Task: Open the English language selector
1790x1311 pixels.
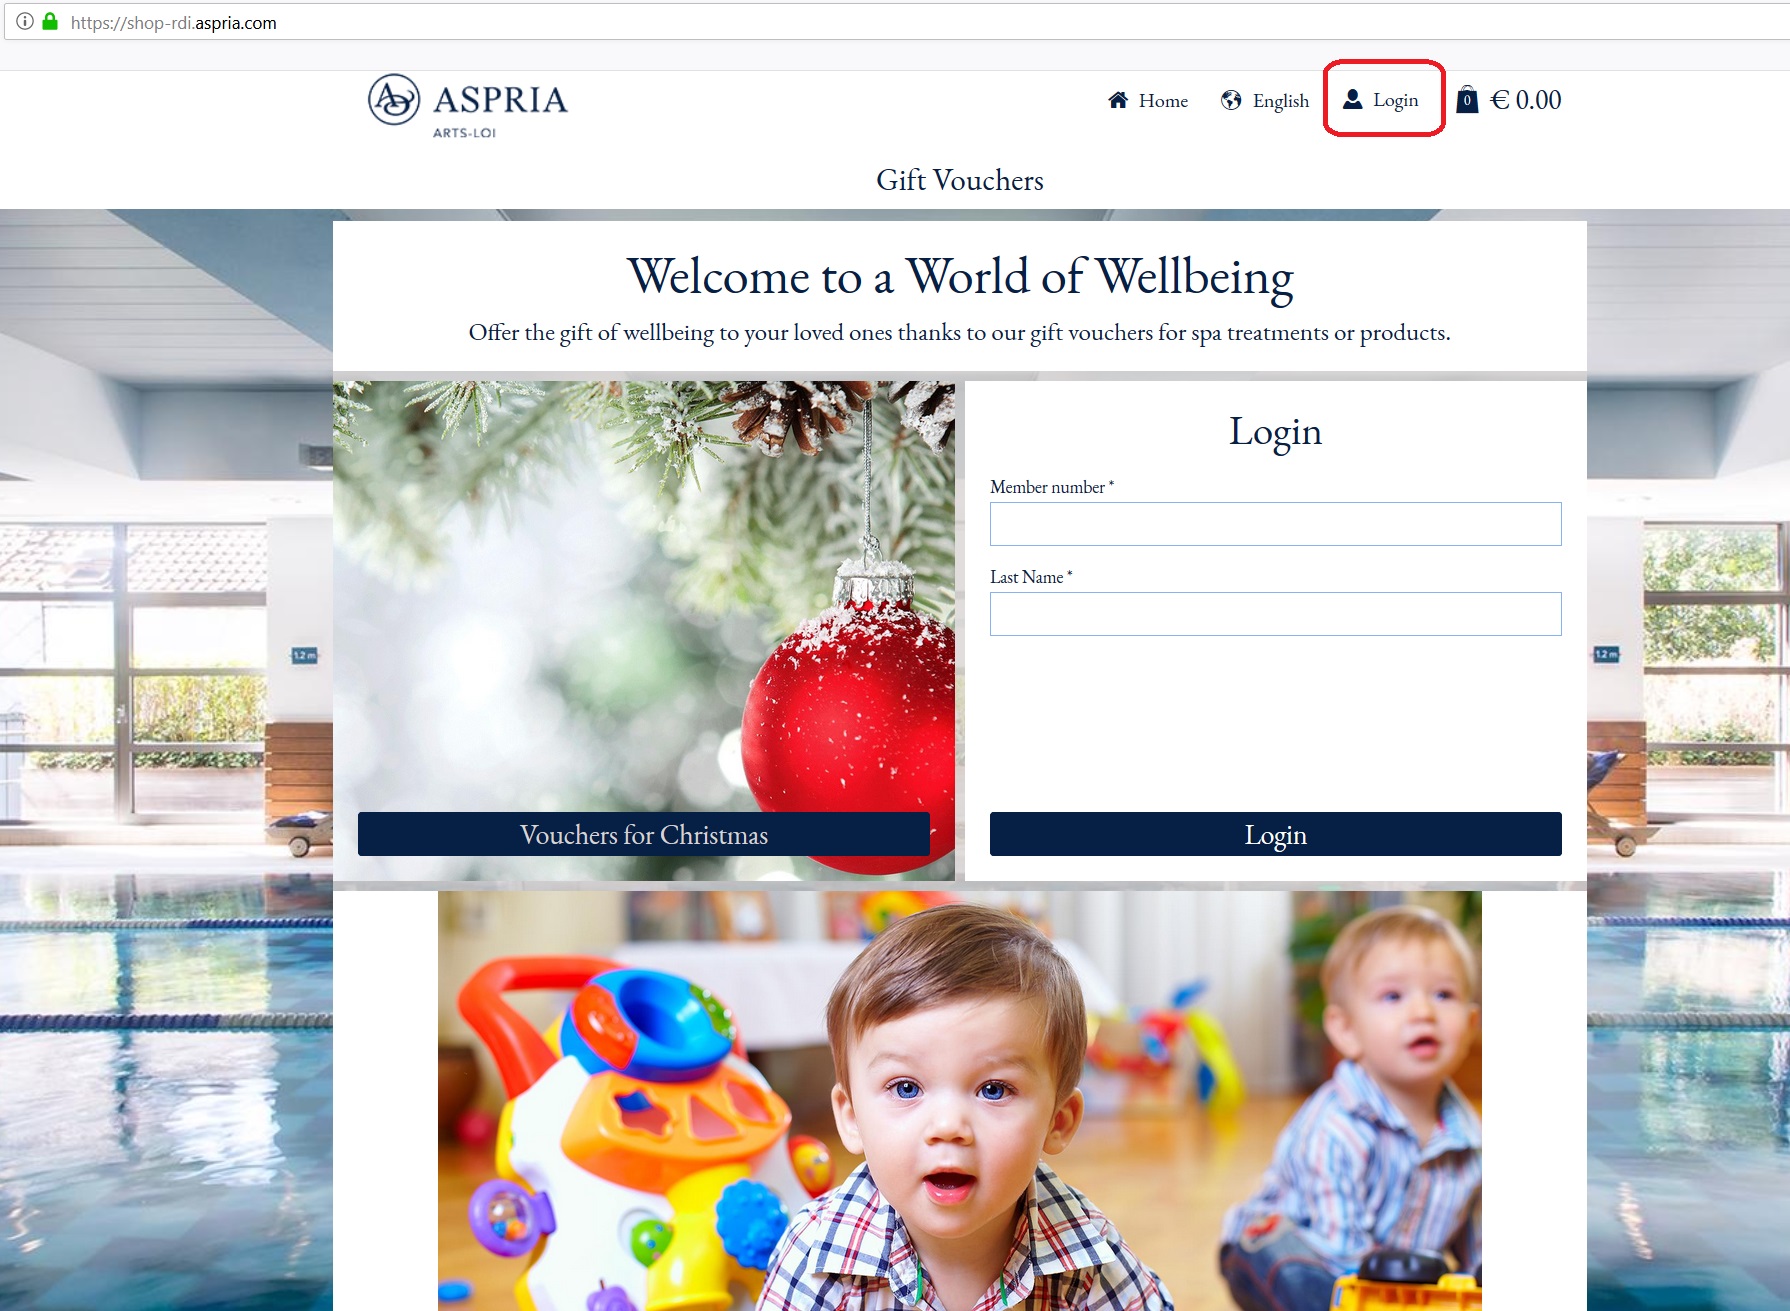Action: click(x=1265, y=100)
